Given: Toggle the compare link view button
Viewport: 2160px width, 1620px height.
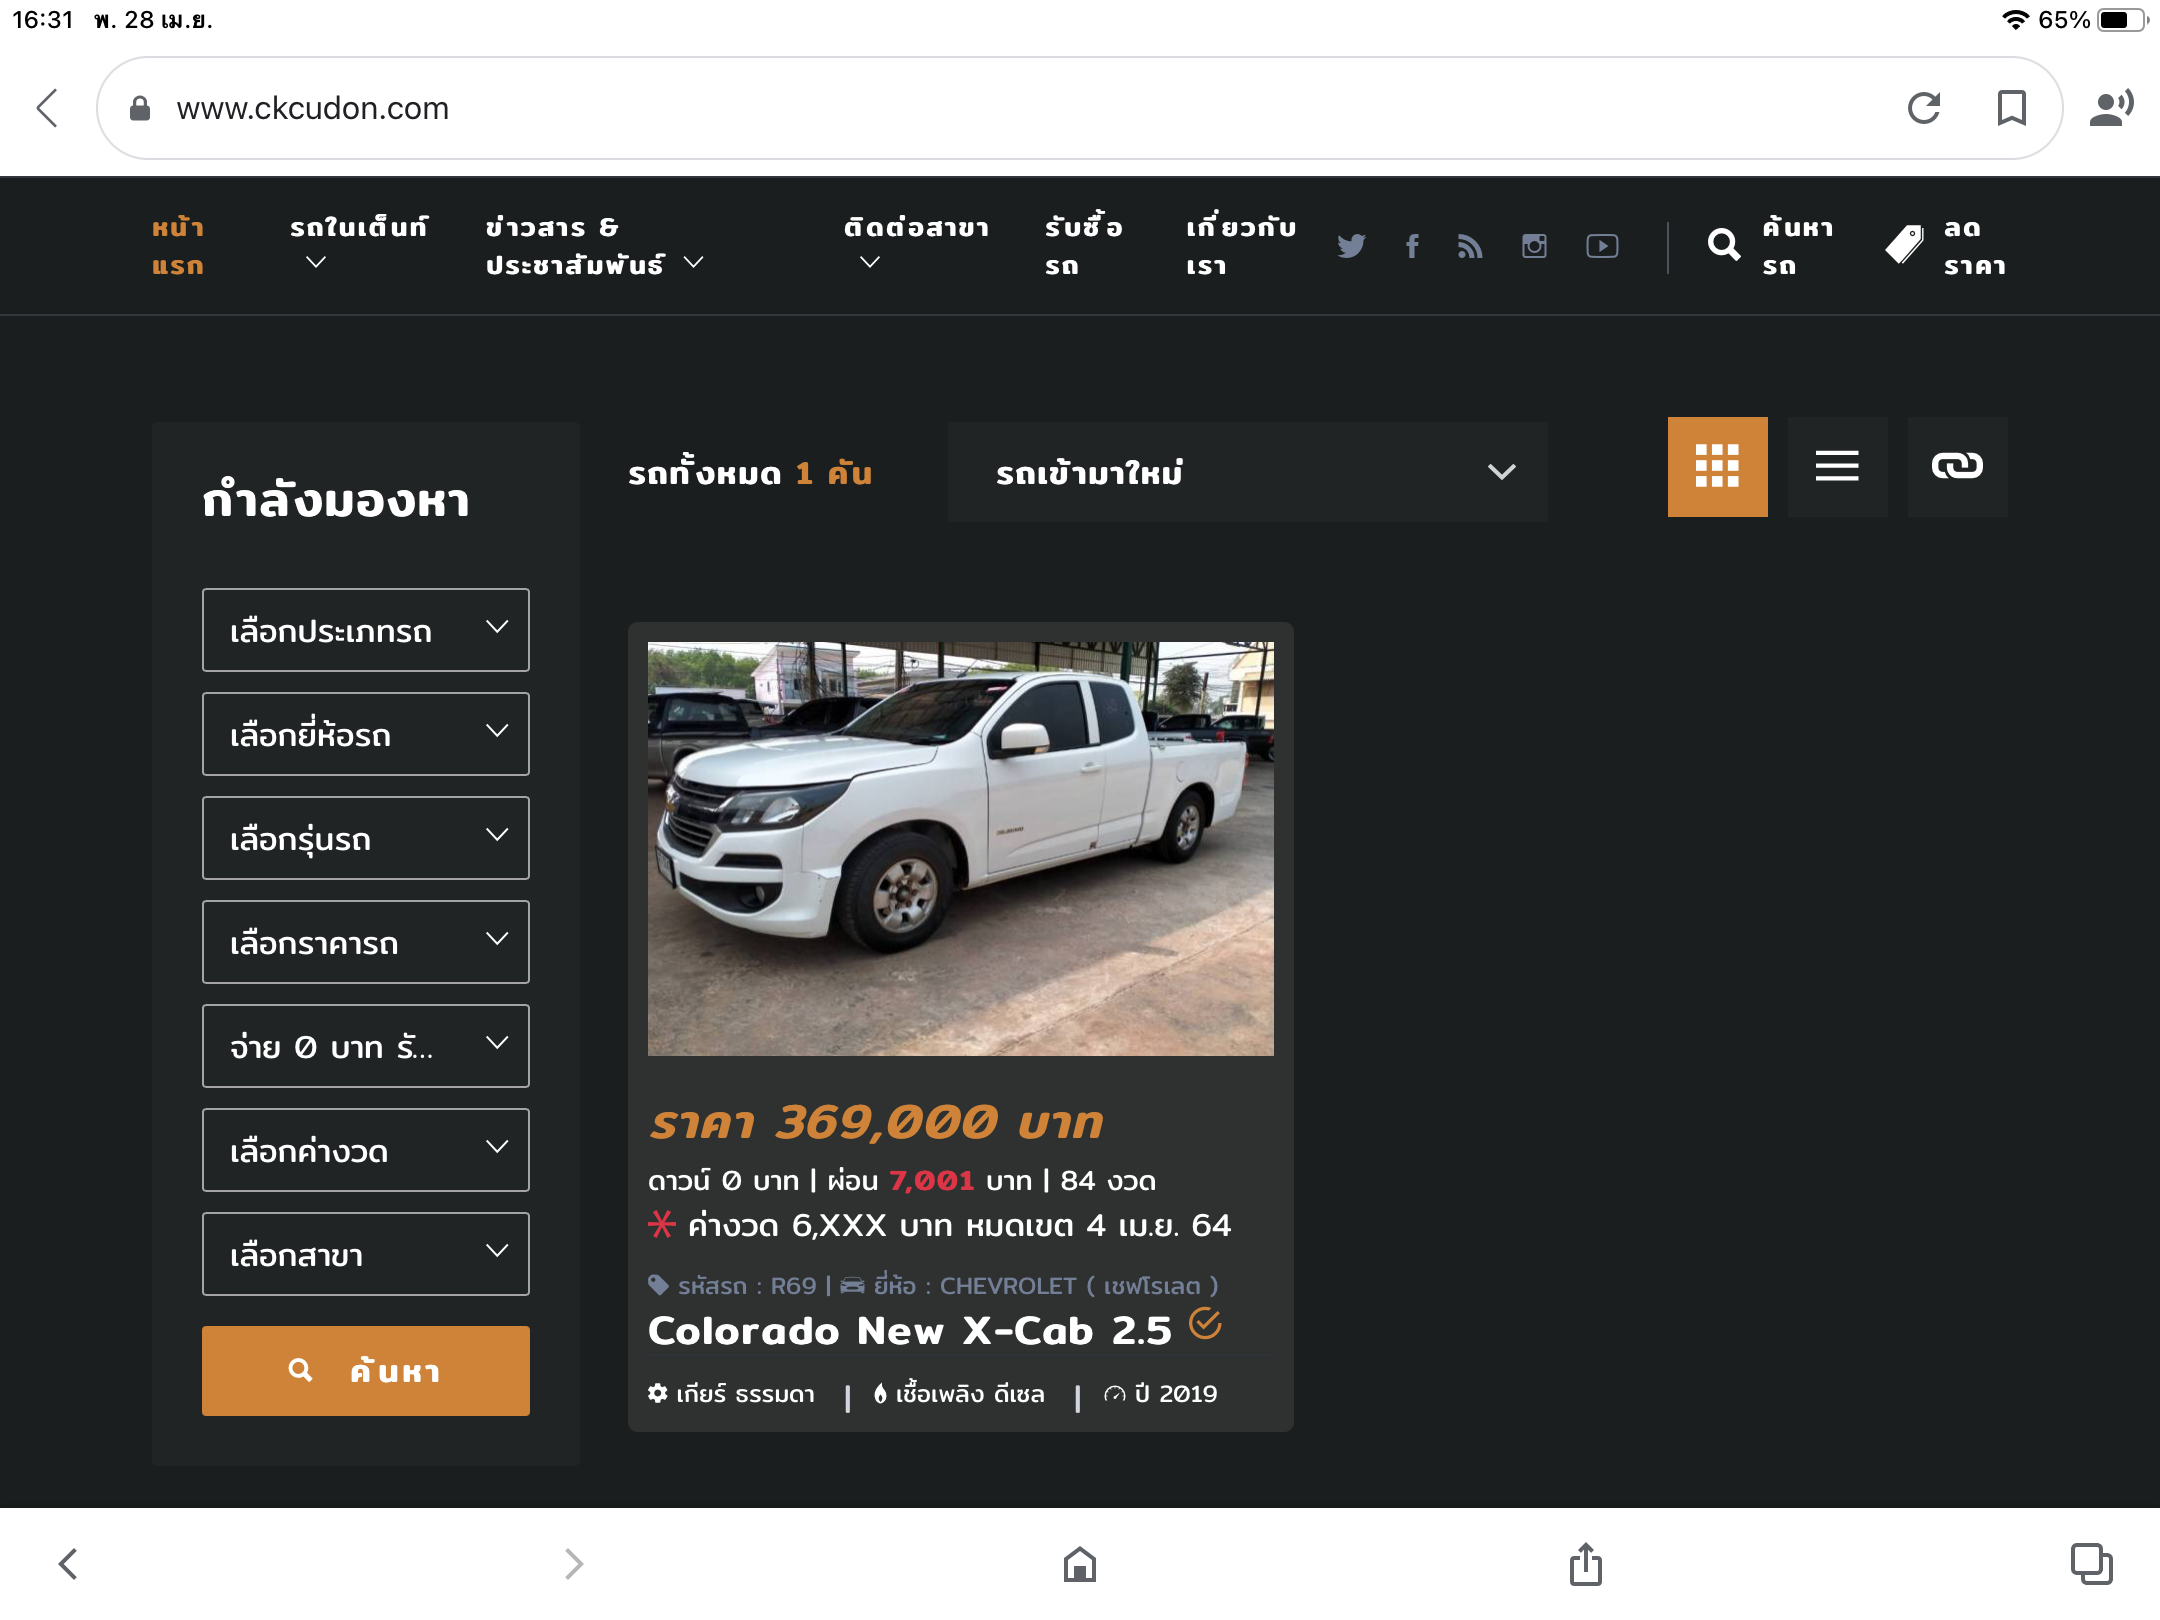Looking at the screenshot, I should pos(1957,467).
